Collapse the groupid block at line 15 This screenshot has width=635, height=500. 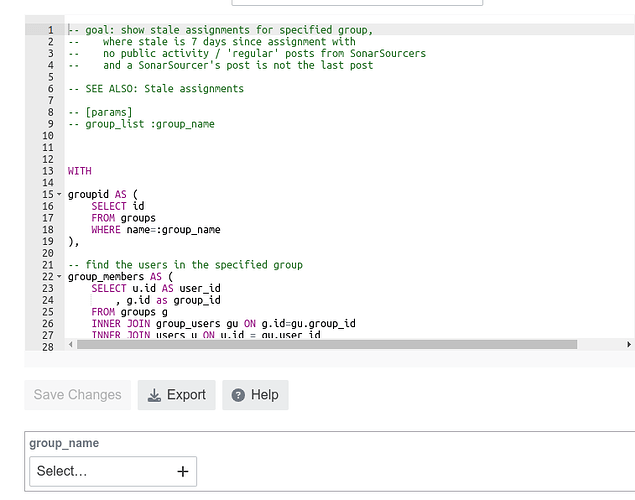point(59,194)
